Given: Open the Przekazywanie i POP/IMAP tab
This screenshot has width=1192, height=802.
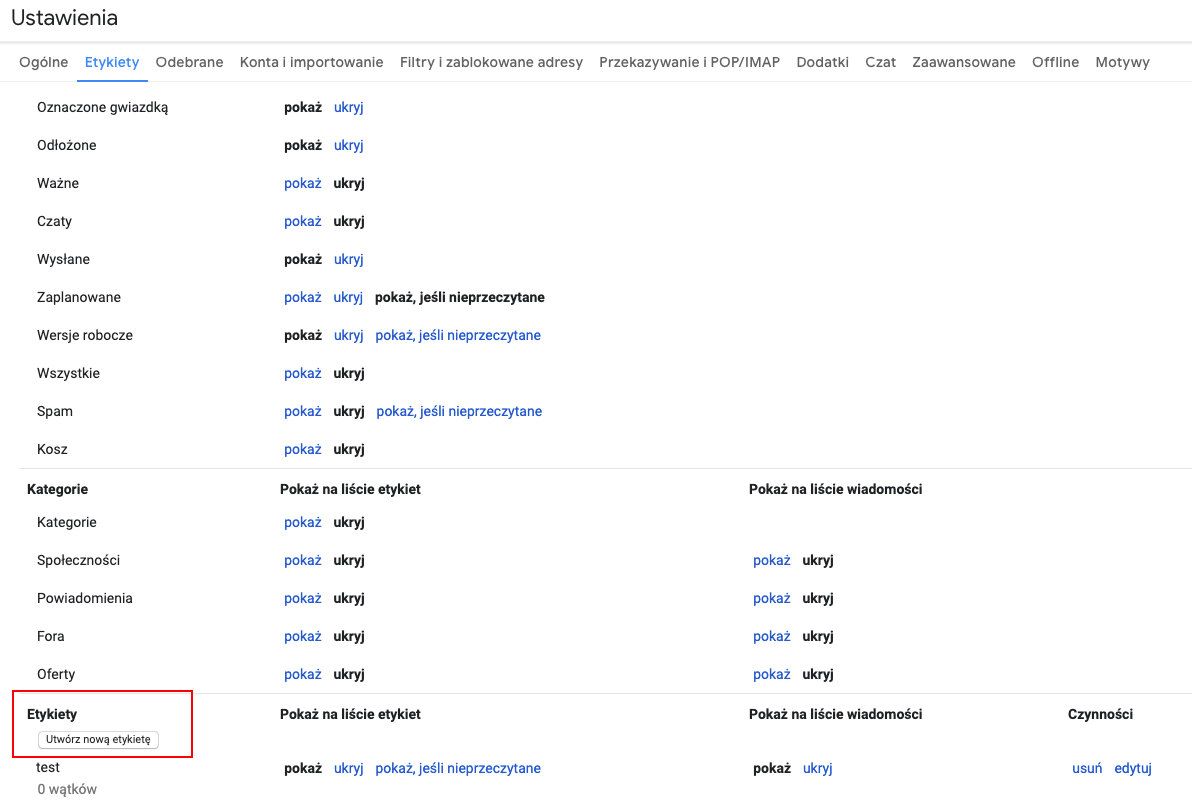Looking at the screenshot, I should click(x=688, y=62).
